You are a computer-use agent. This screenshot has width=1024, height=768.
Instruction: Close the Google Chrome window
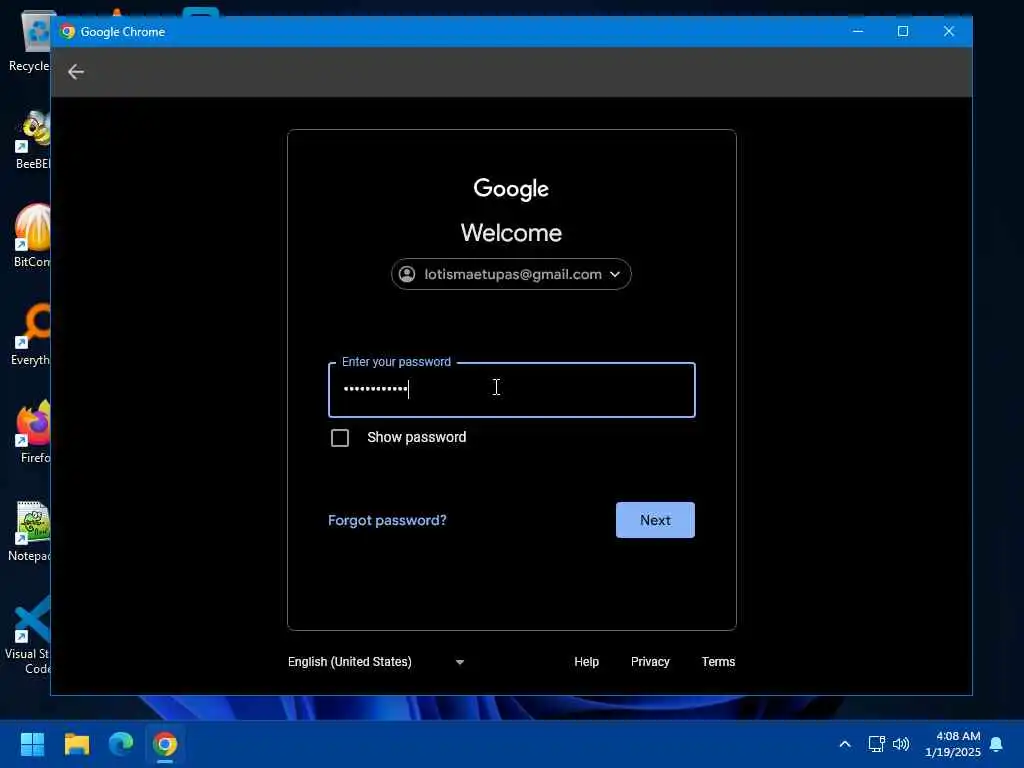coord(949,31)
